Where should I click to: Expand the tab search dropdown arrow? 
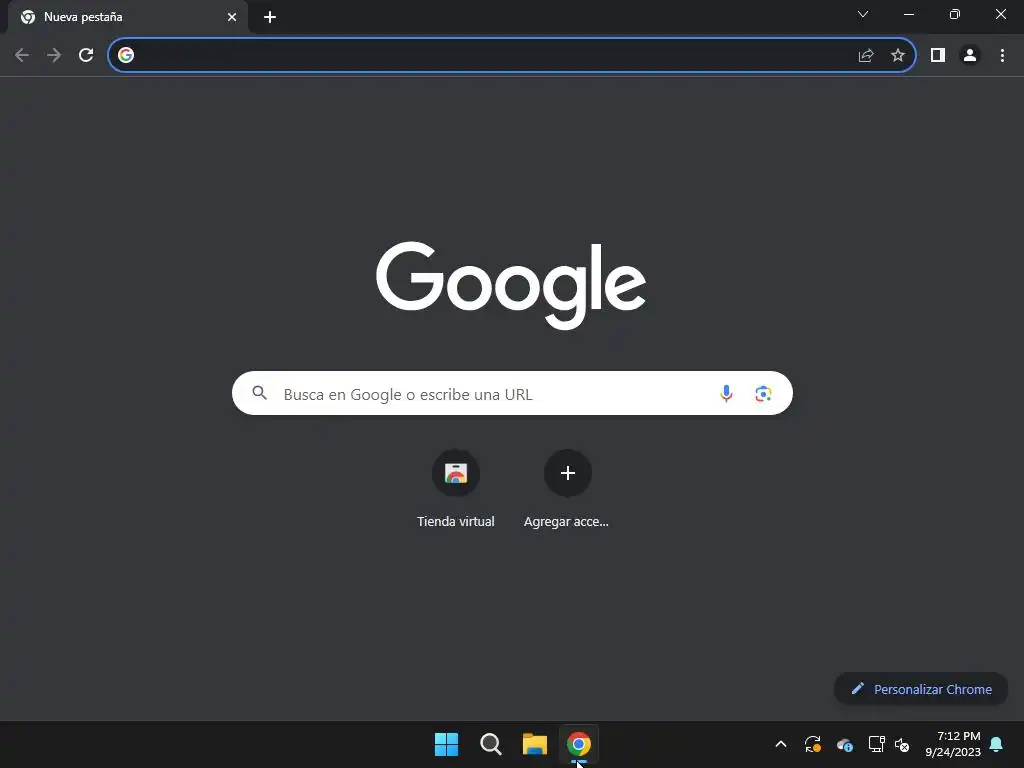coord(863,14)
